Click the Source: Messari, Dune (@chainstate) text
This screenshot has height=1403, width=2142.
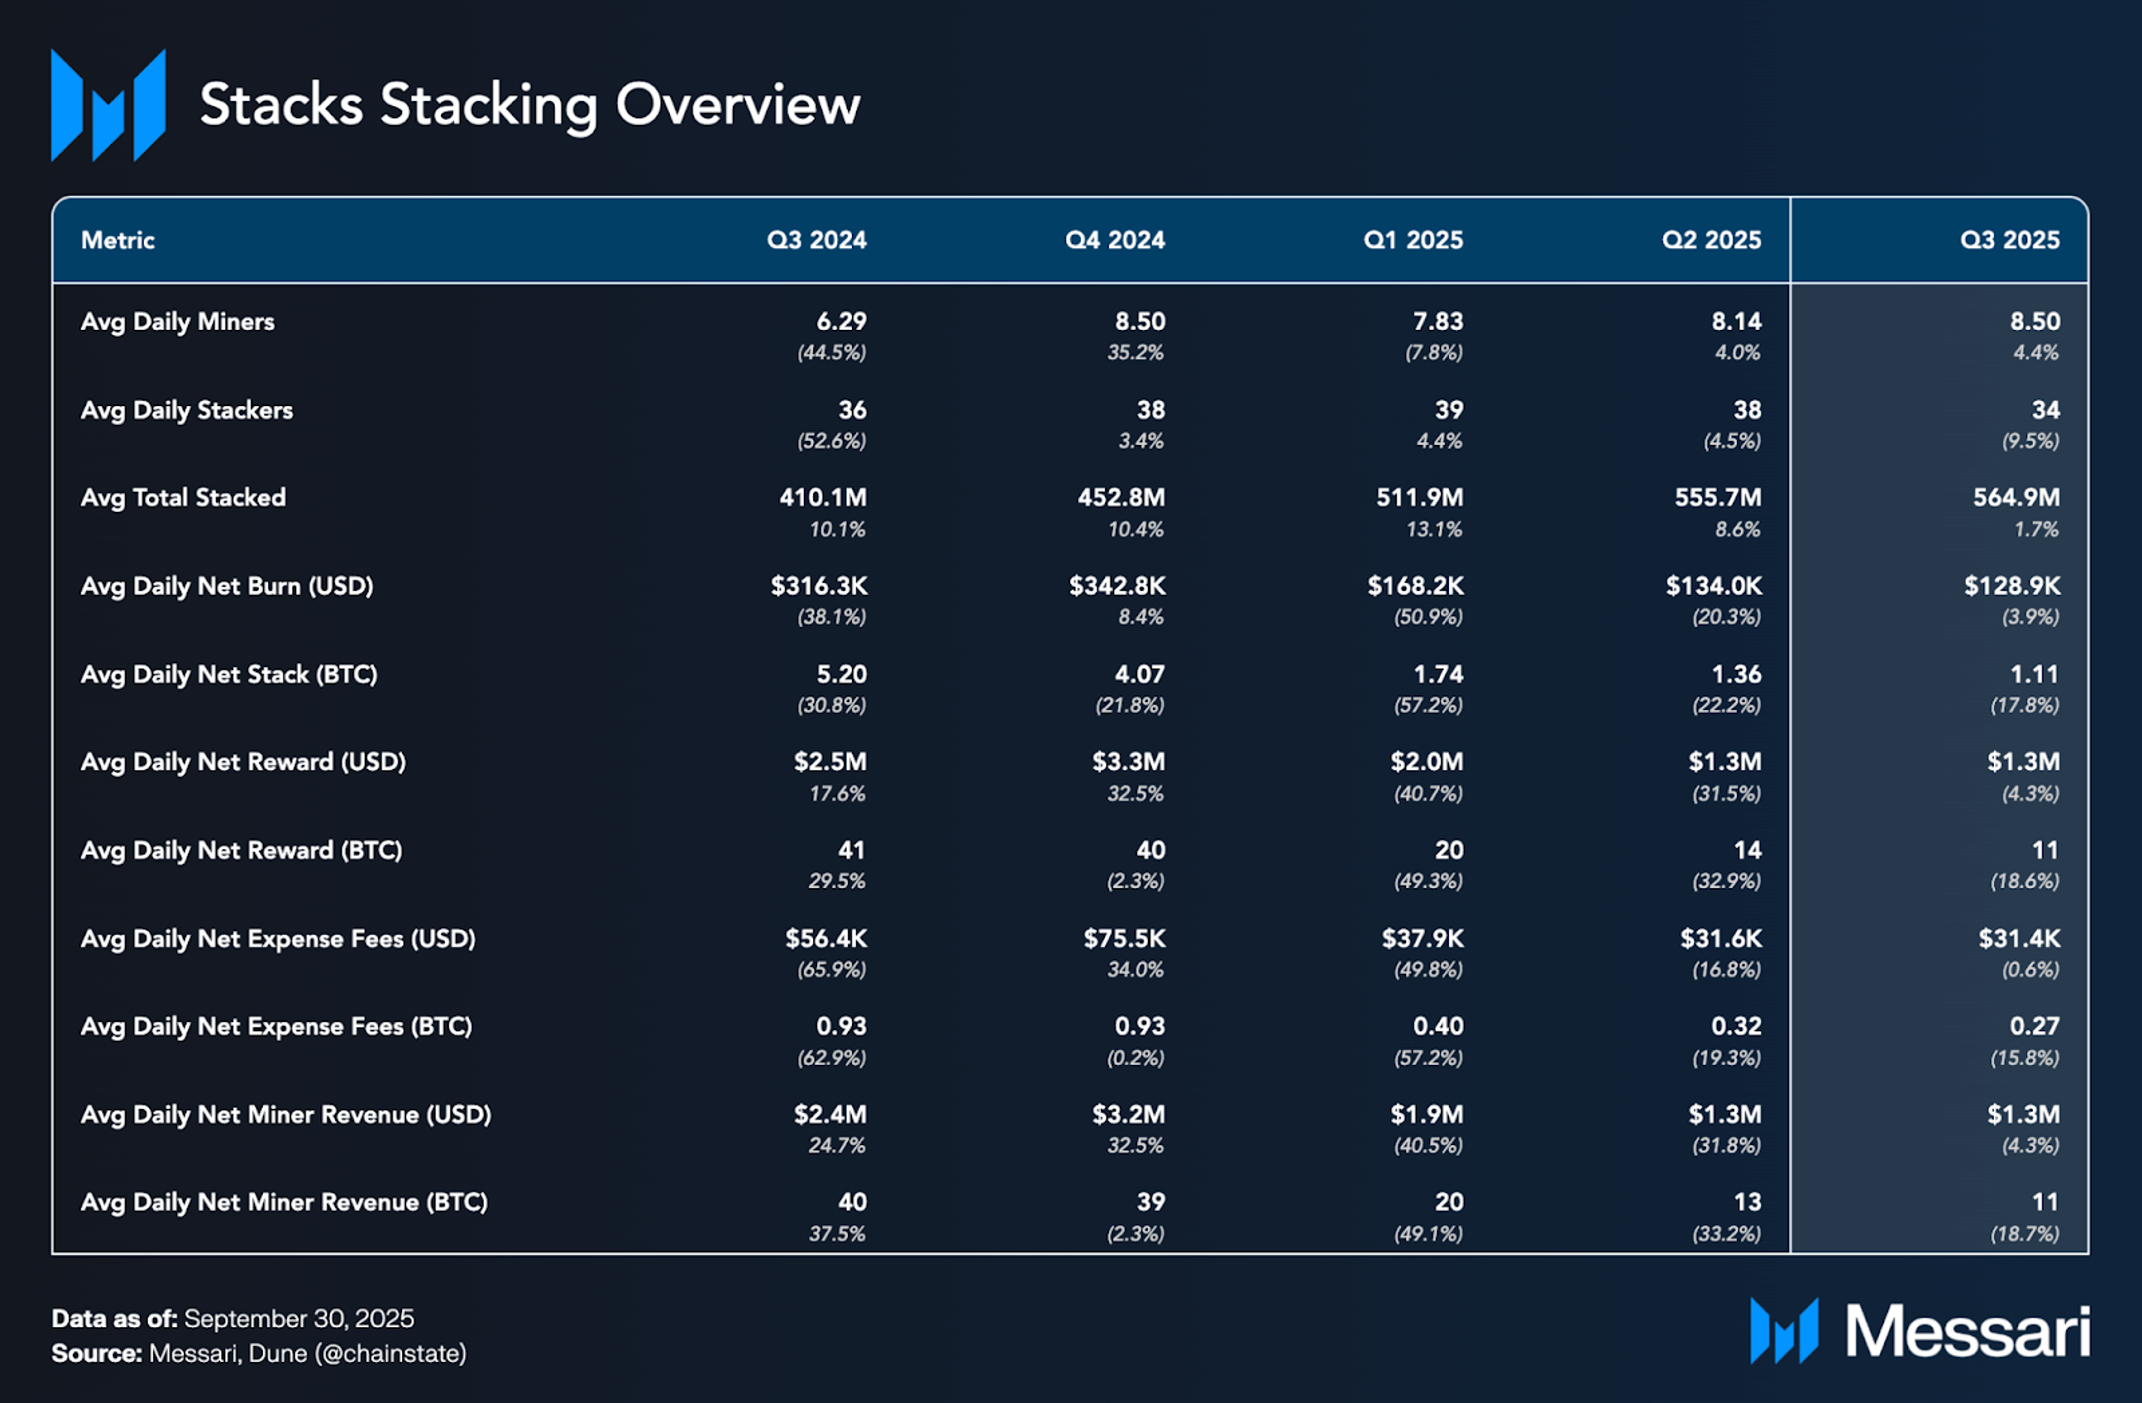(x=259, y=1354)
